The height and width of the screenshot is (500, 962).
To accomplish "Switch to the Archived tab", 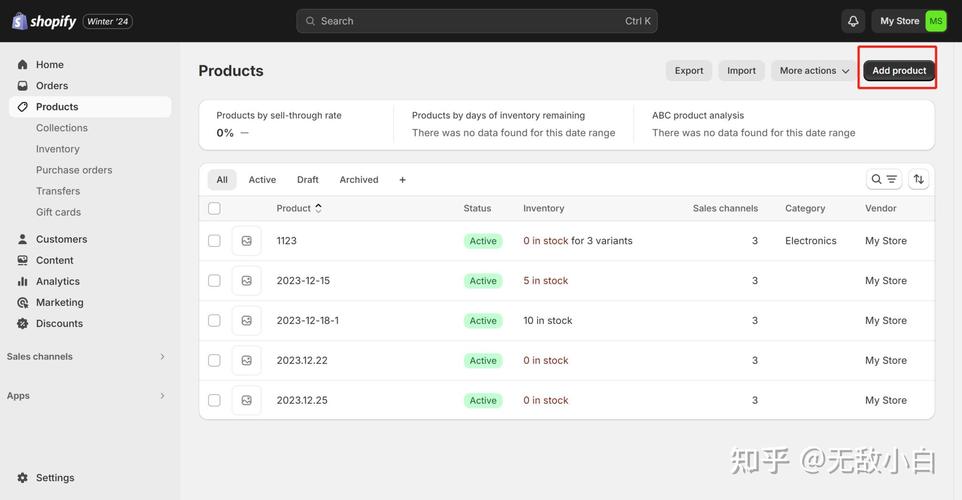I will 359,180.
